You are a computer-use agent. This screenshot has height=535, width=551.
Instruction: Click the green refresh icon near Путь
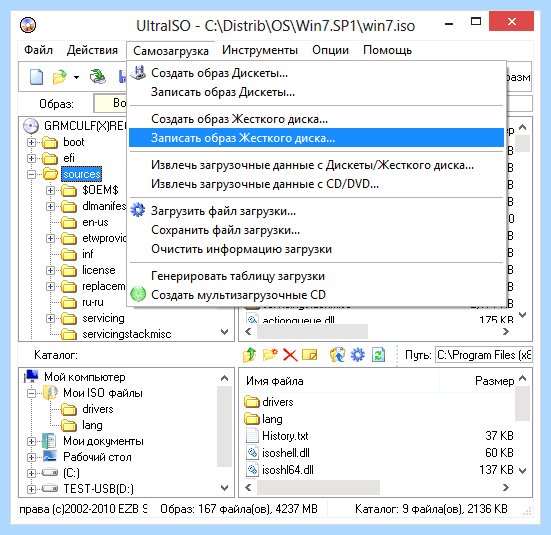pyautogui.click(x=378, y=355)
